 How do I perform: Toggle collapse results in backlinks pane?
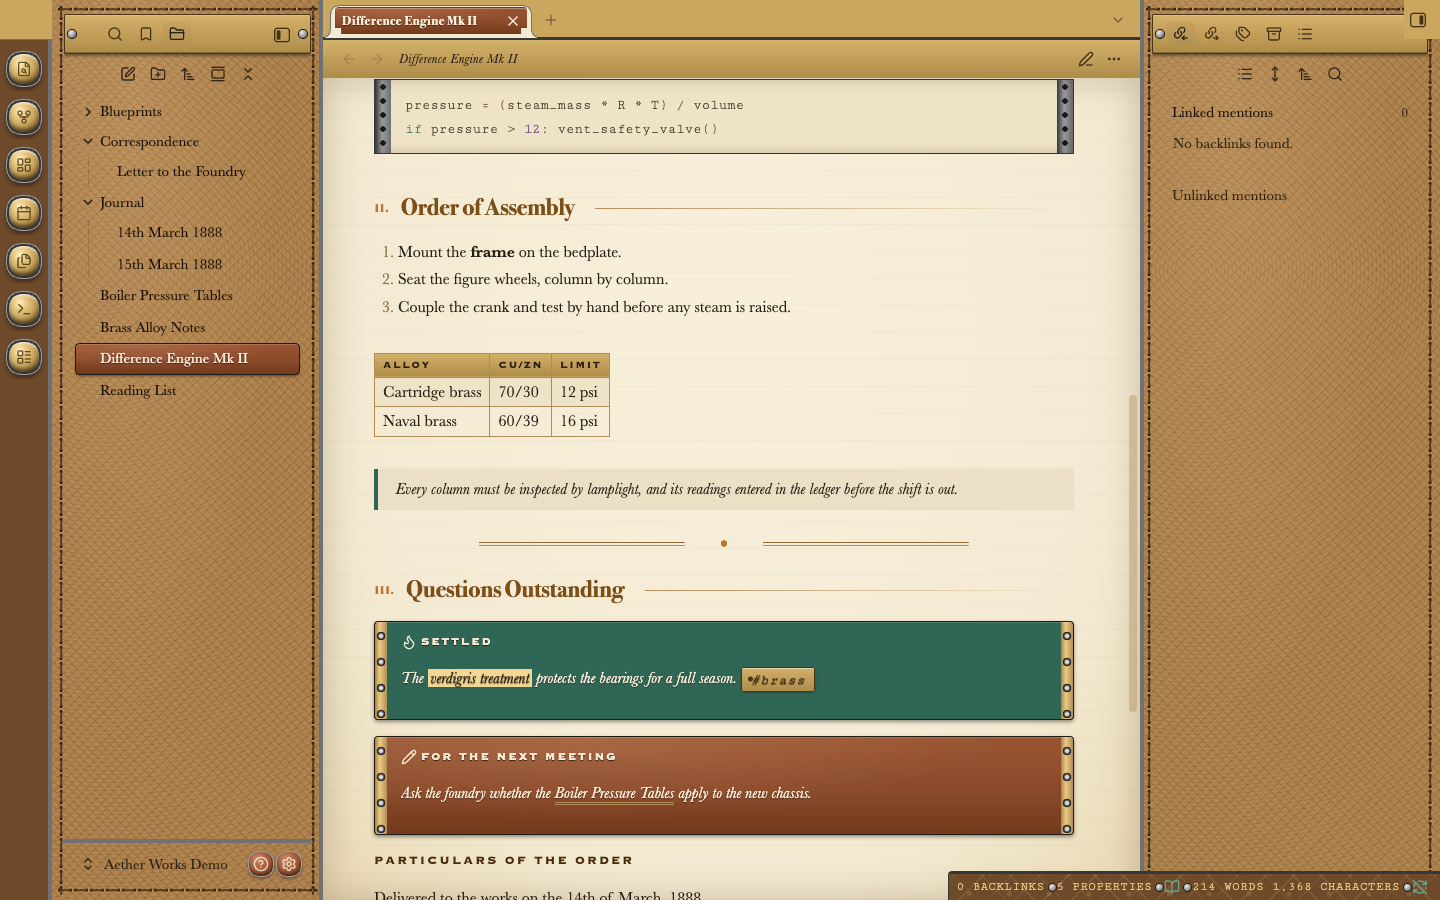coord(1245,74)
